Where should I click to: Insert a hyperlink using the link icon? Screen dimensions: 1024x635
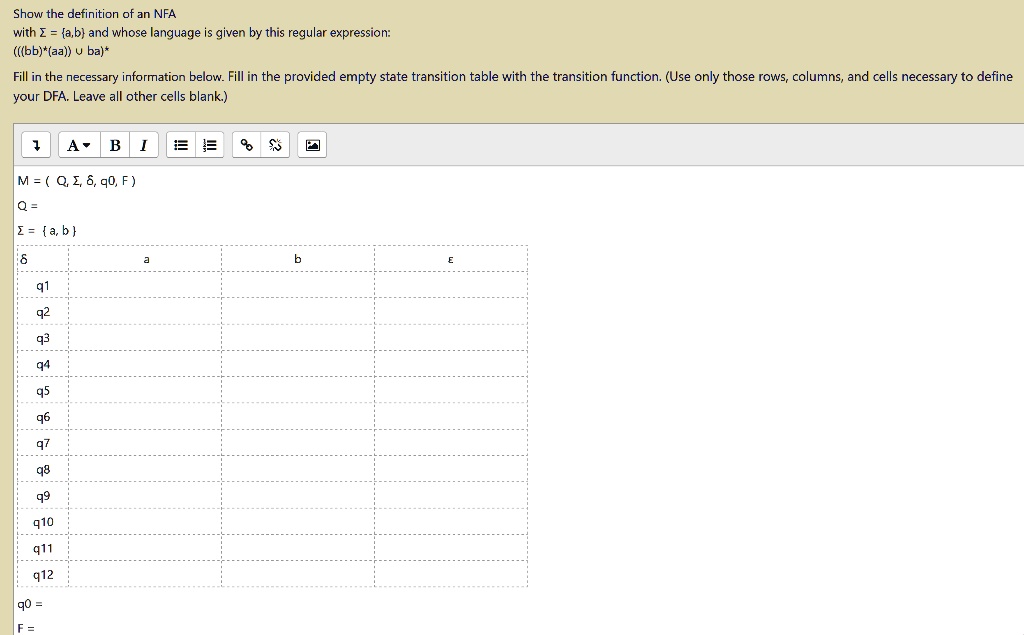click(x=247, y=144)
